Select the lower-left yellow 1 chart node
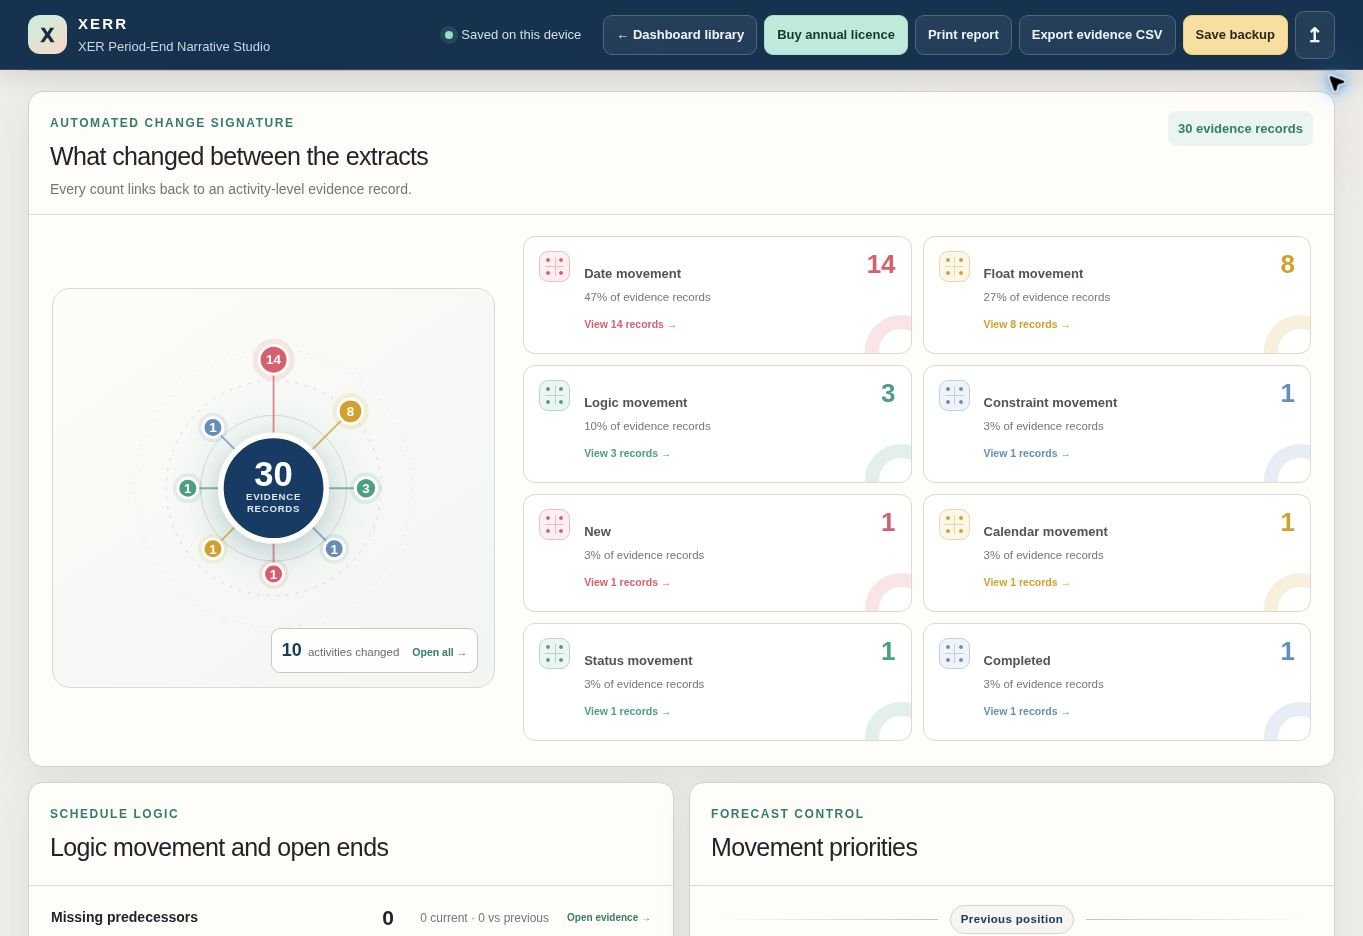Viewport: 1363px width, 936px height. pos(212,548)
